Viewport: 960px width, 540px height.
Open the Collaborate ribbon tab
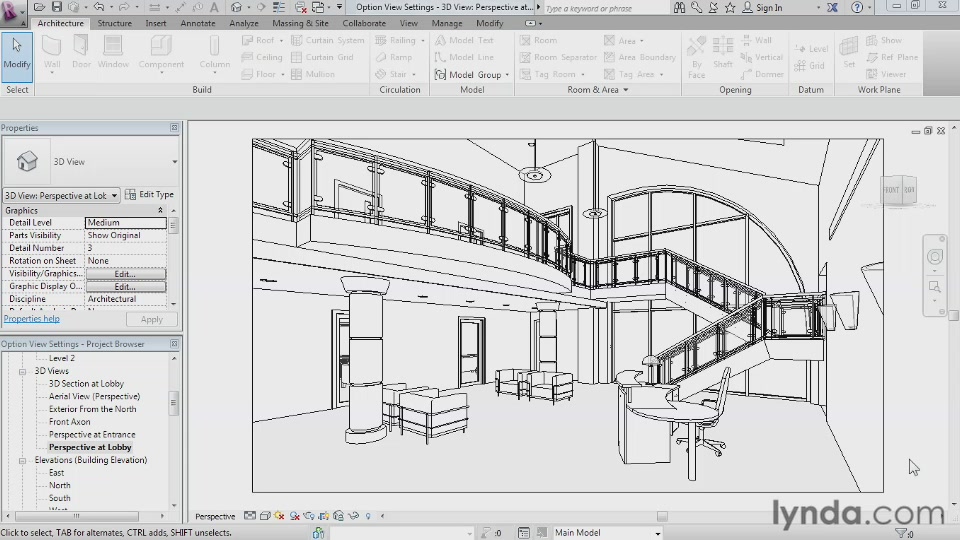click(364, 23)
